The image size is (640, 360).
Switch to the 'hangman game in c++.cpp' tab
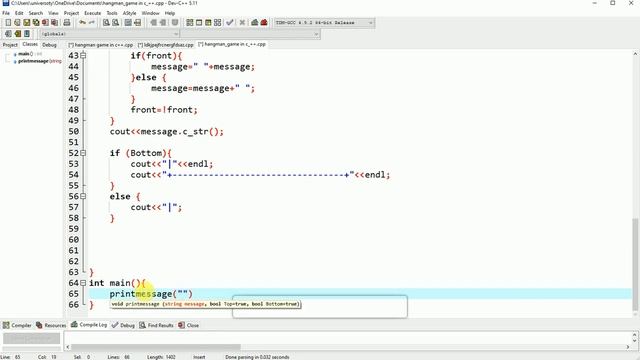point(101,45)
